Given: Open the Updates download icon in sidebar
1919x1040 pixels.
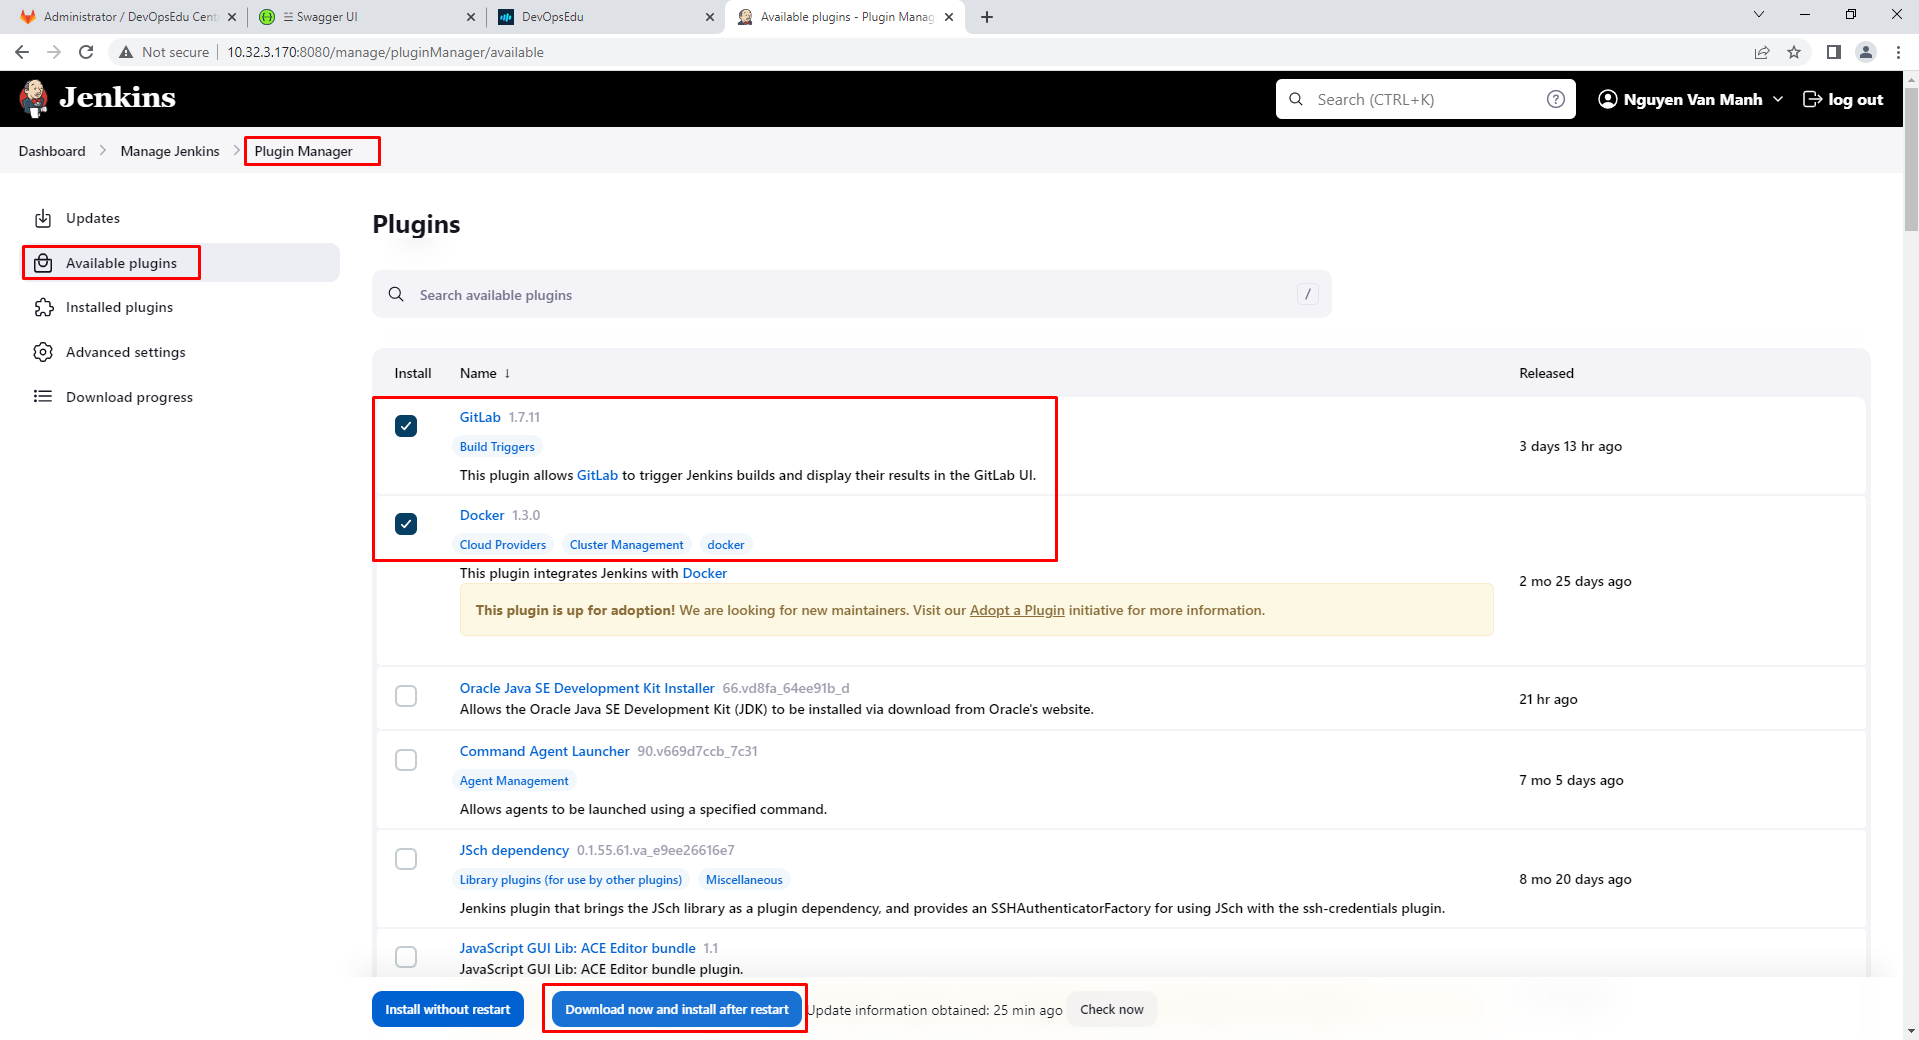Looking at the screenshot, I should point(43,218).
